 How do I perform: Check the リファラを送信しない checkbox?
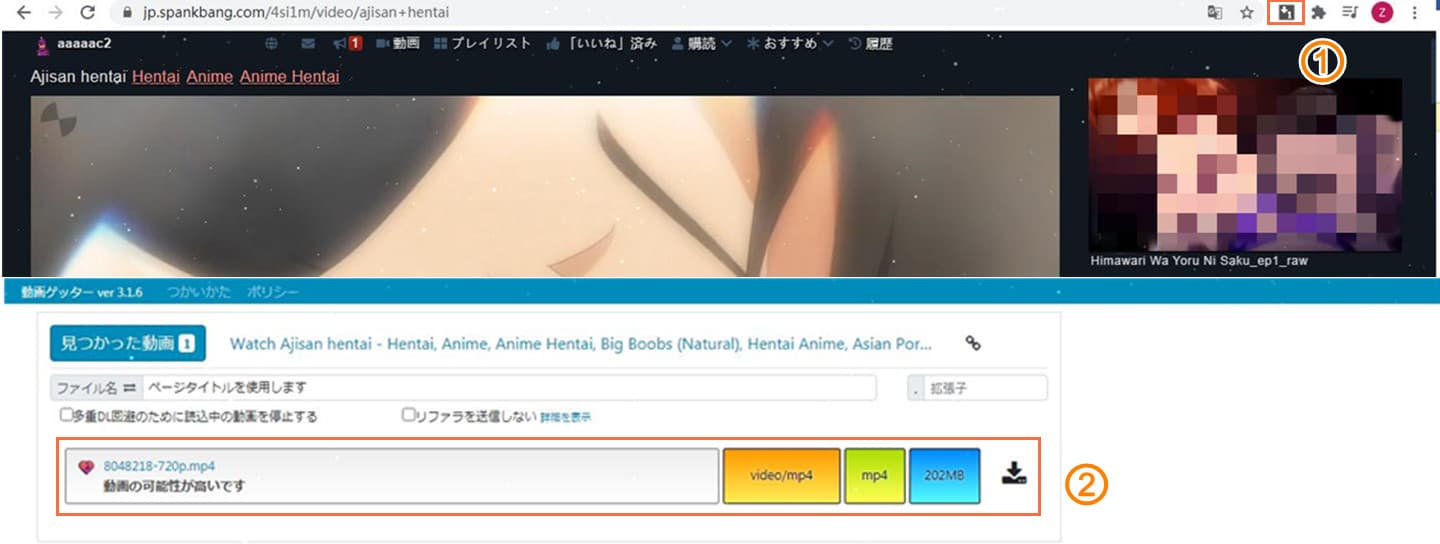[x=408, y=415]
